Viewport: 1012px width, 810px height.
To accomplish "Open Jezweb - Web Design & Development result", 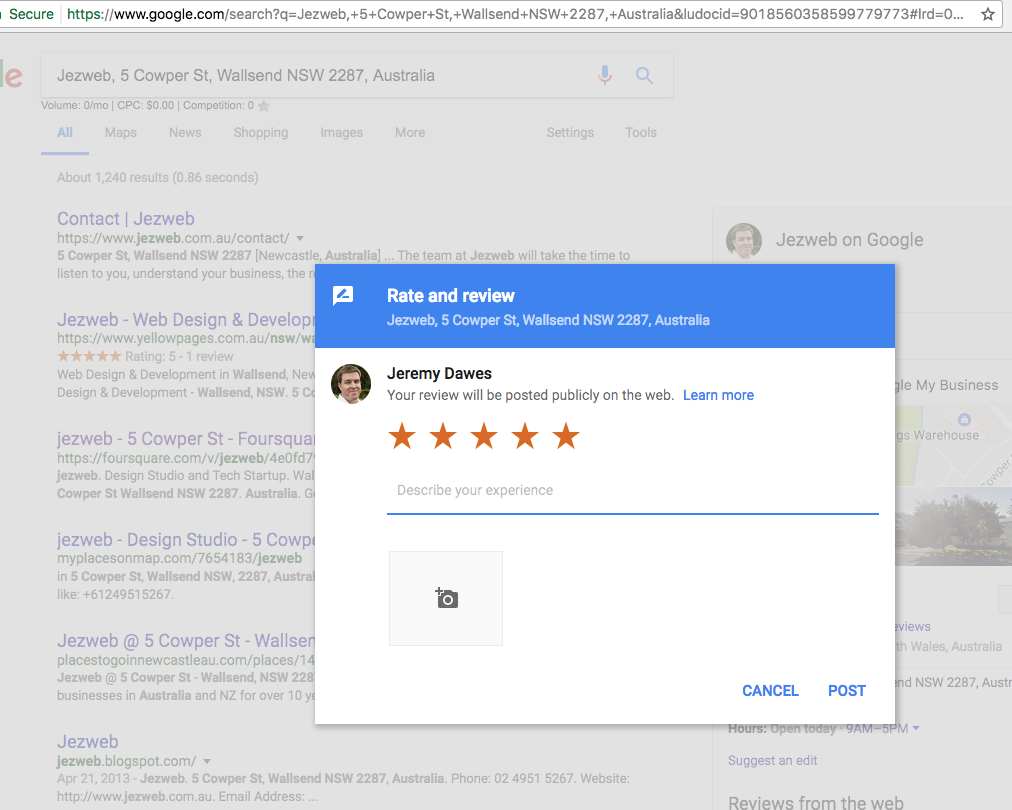I will point(186,319).
